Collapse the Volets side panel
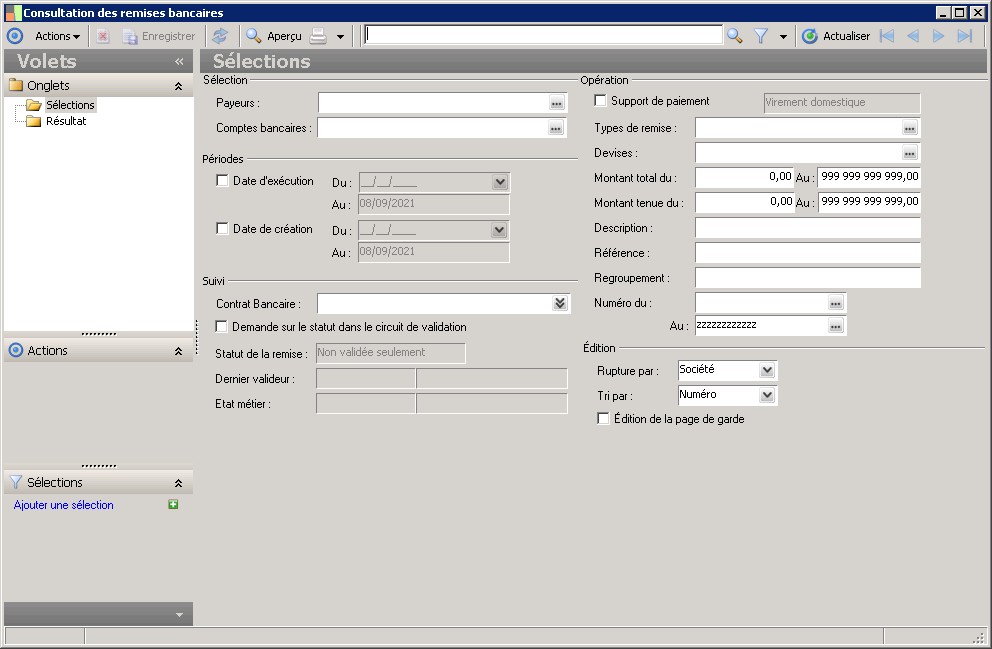The width and height of the screenshot is (992, 649). pyautogui.click(x=179, y=61)
